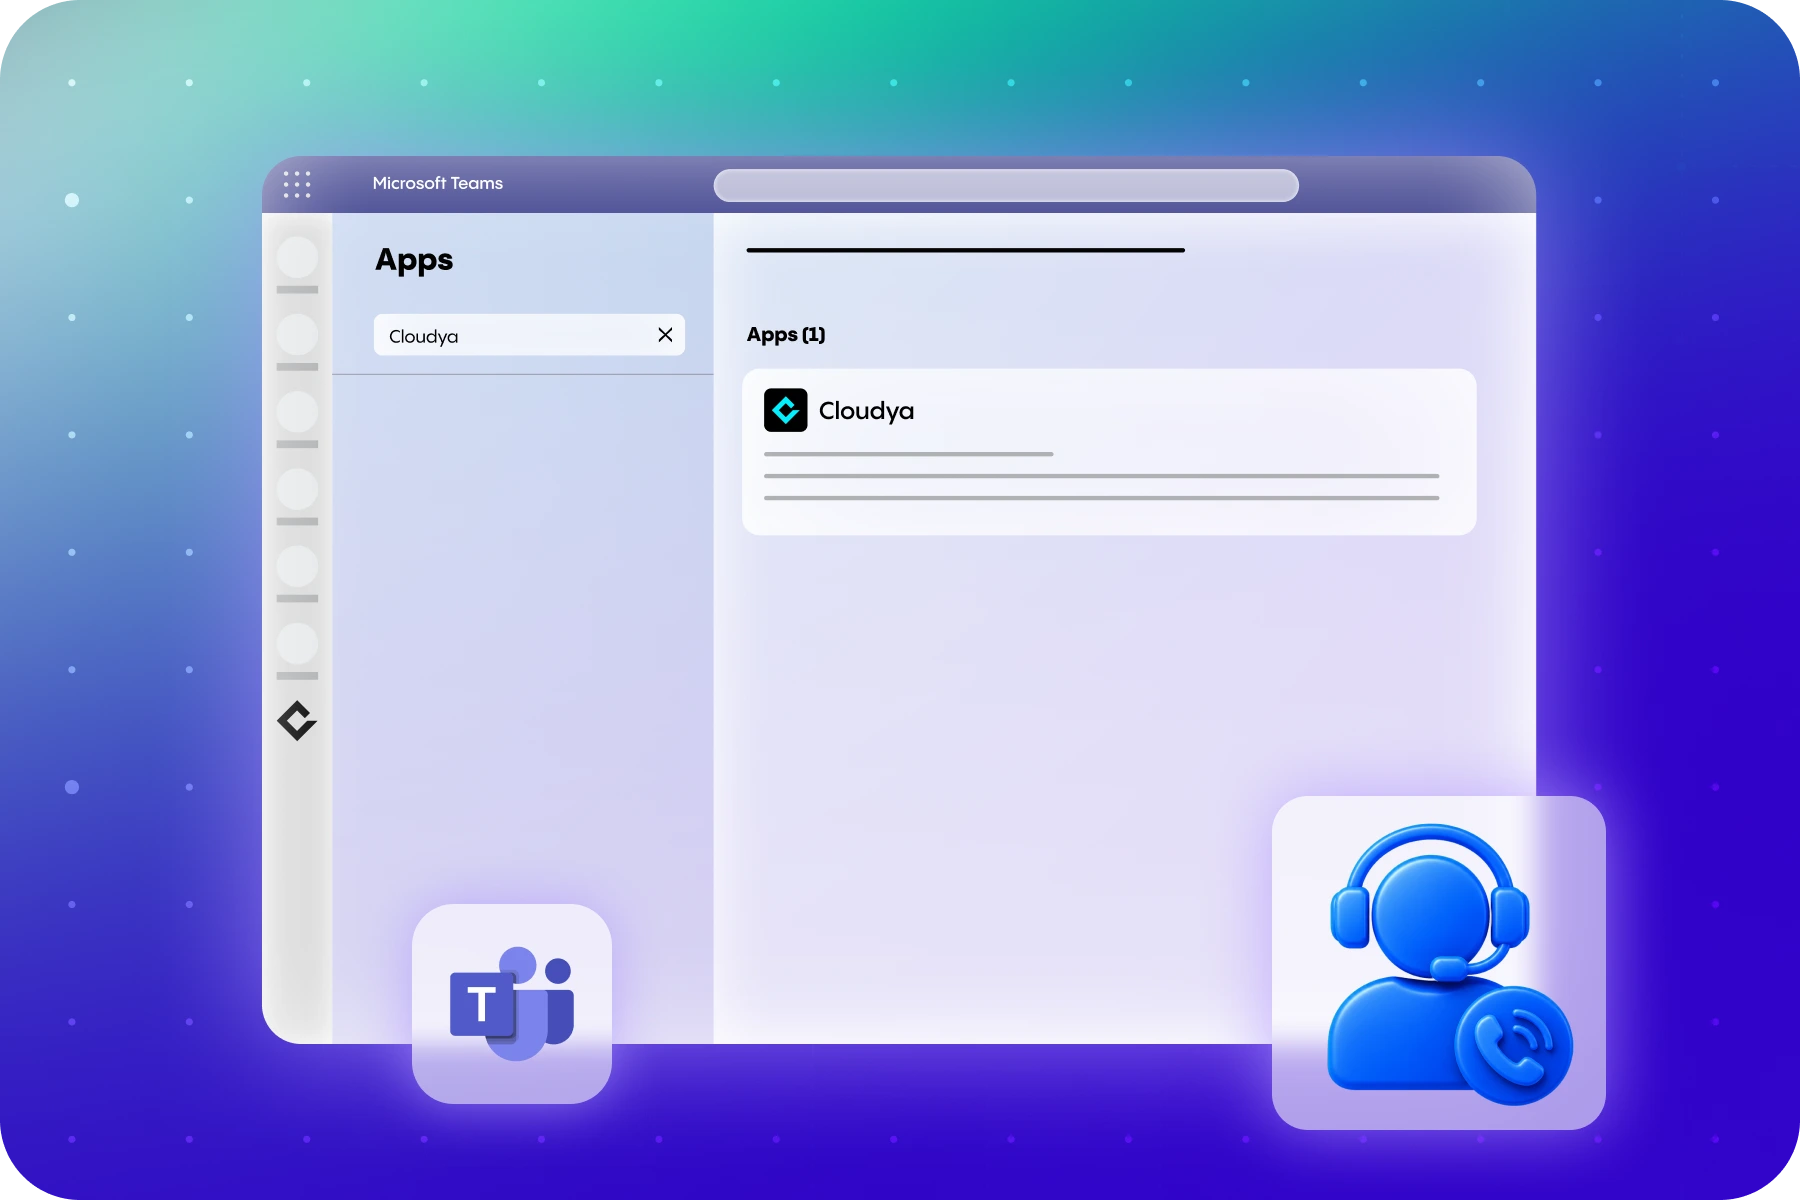
Task: Open the Cloudya app result card
Action: [x=1109, y=452]
